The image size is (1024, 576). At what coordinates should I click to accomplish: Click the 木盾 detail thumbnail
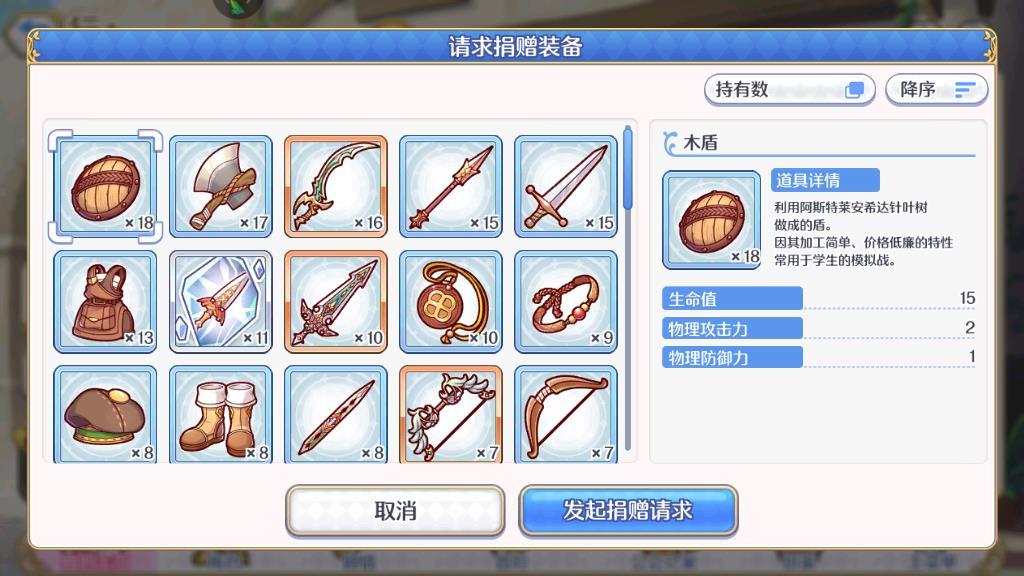tap(712, 220)
